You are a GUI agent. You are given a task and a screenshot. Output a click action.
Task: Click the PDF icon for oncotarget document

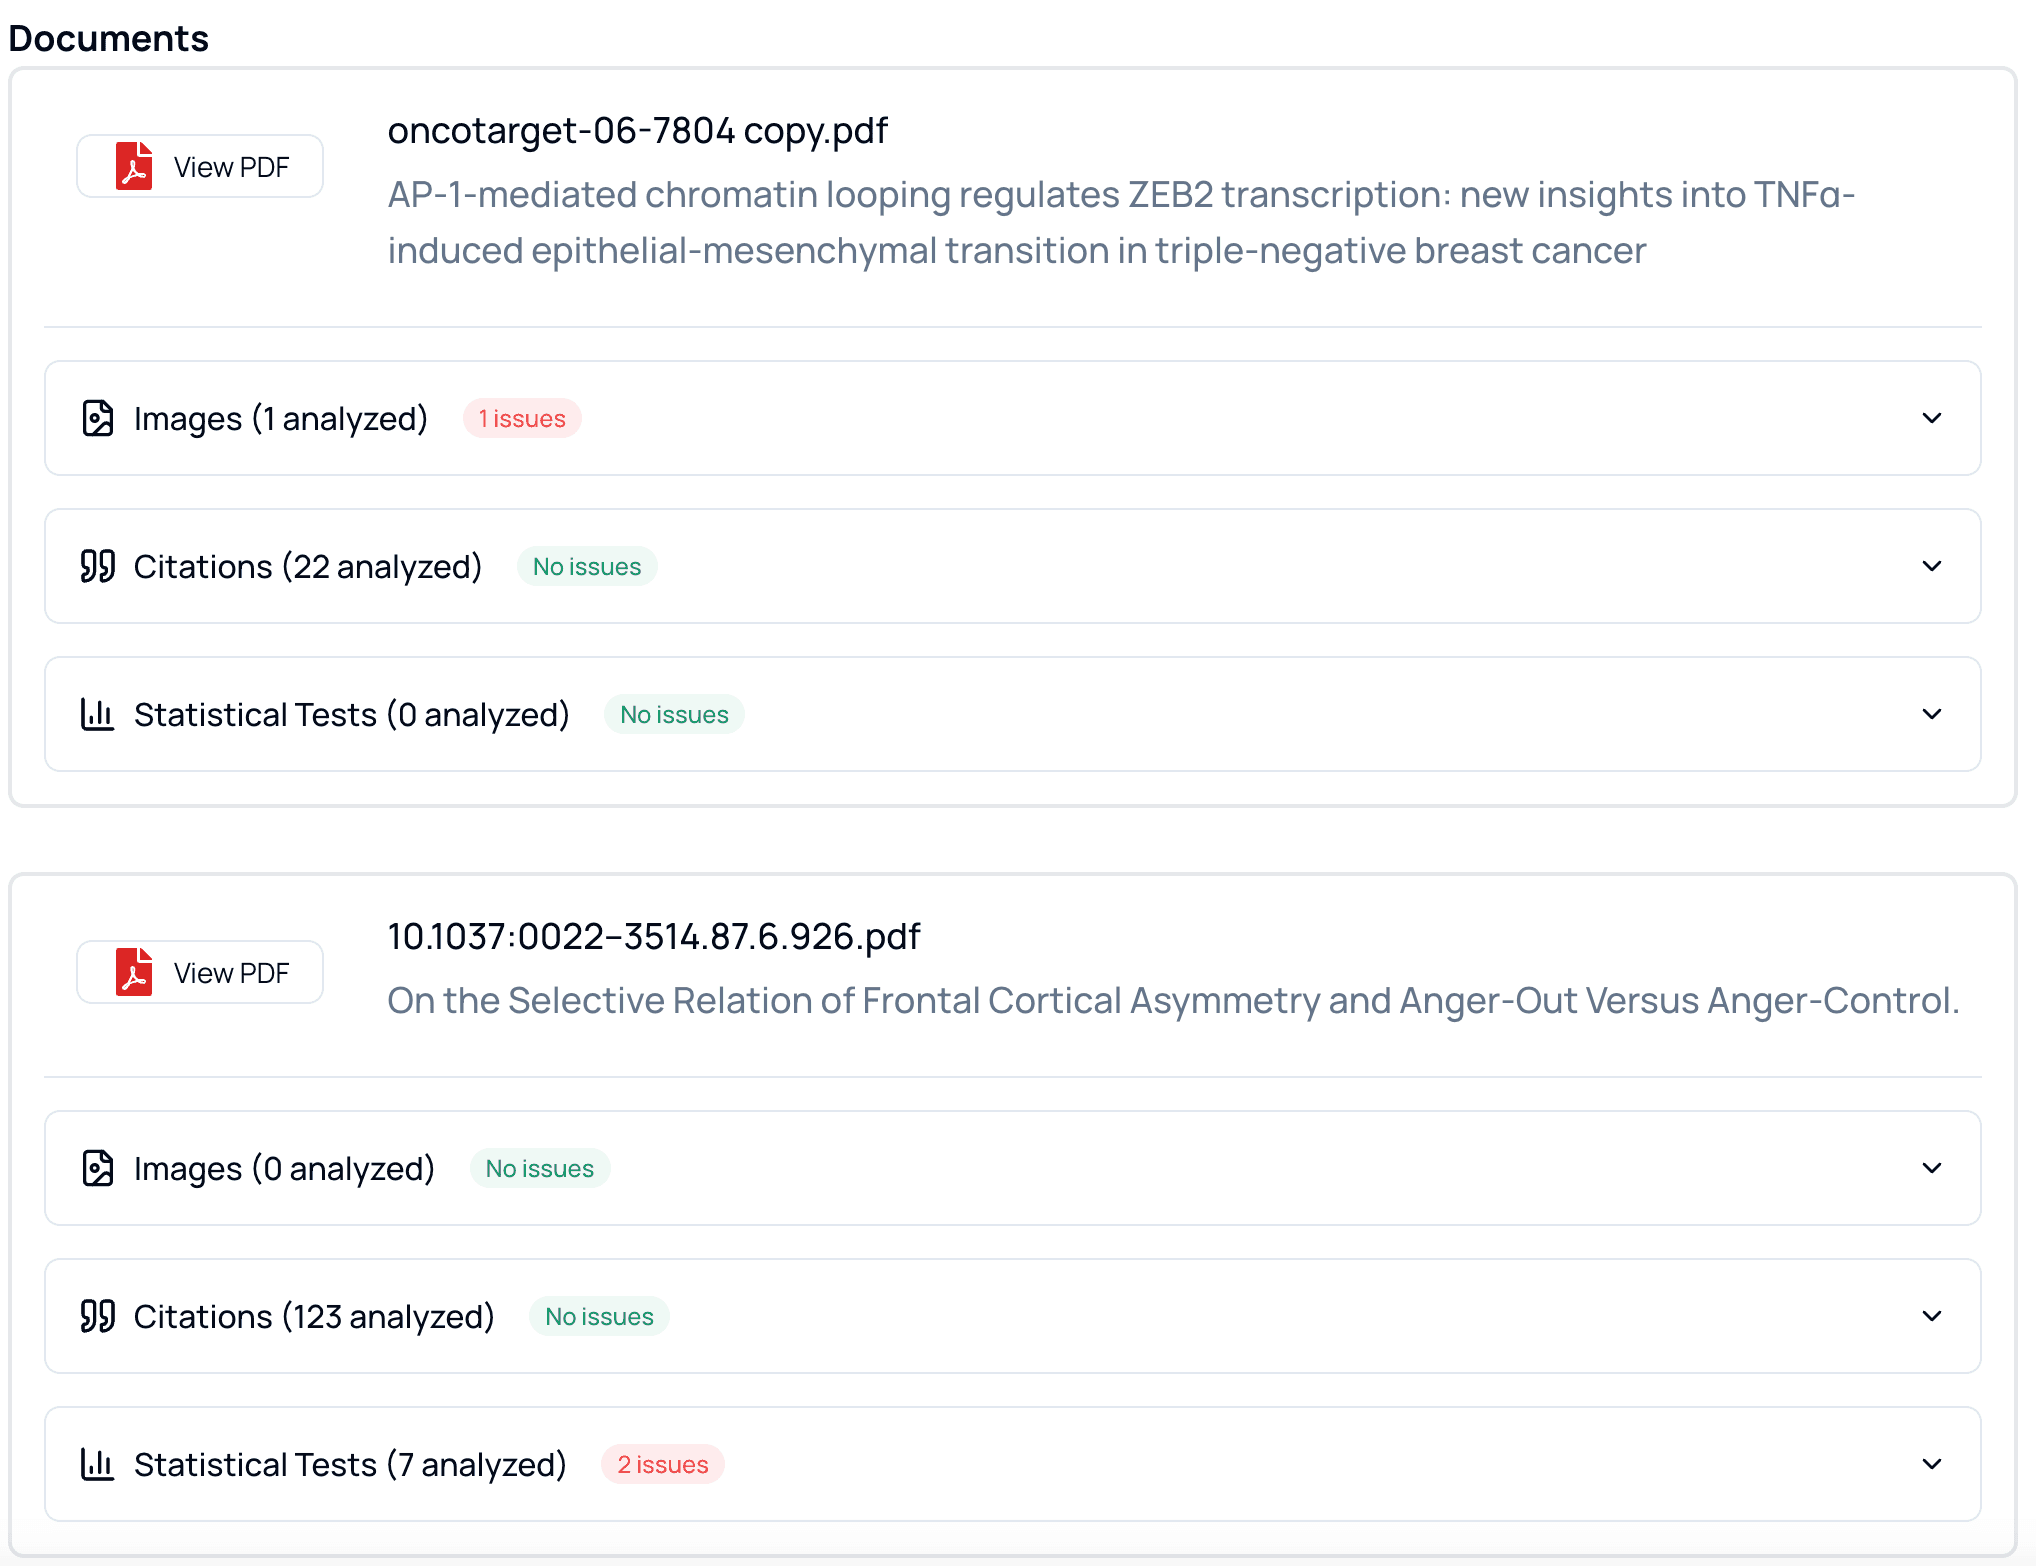[134, 166]
